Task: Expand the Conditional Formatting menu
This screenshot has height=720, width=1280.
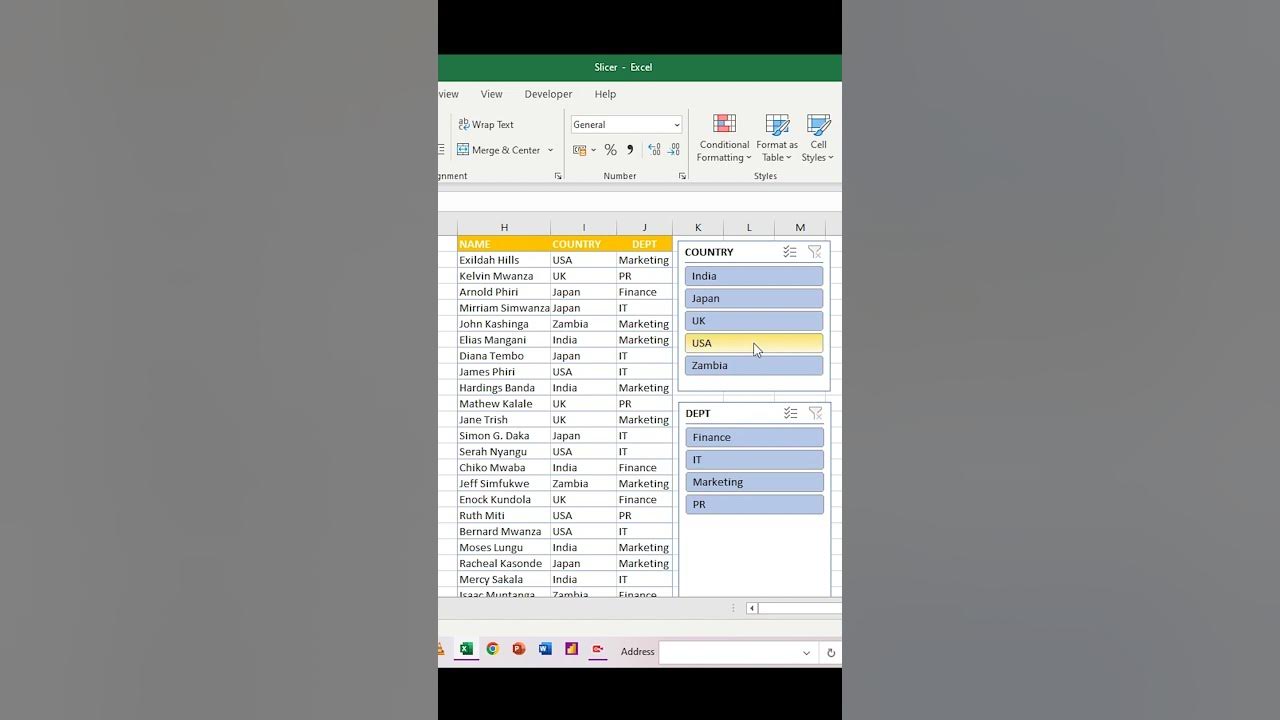Action: point(724,138)
